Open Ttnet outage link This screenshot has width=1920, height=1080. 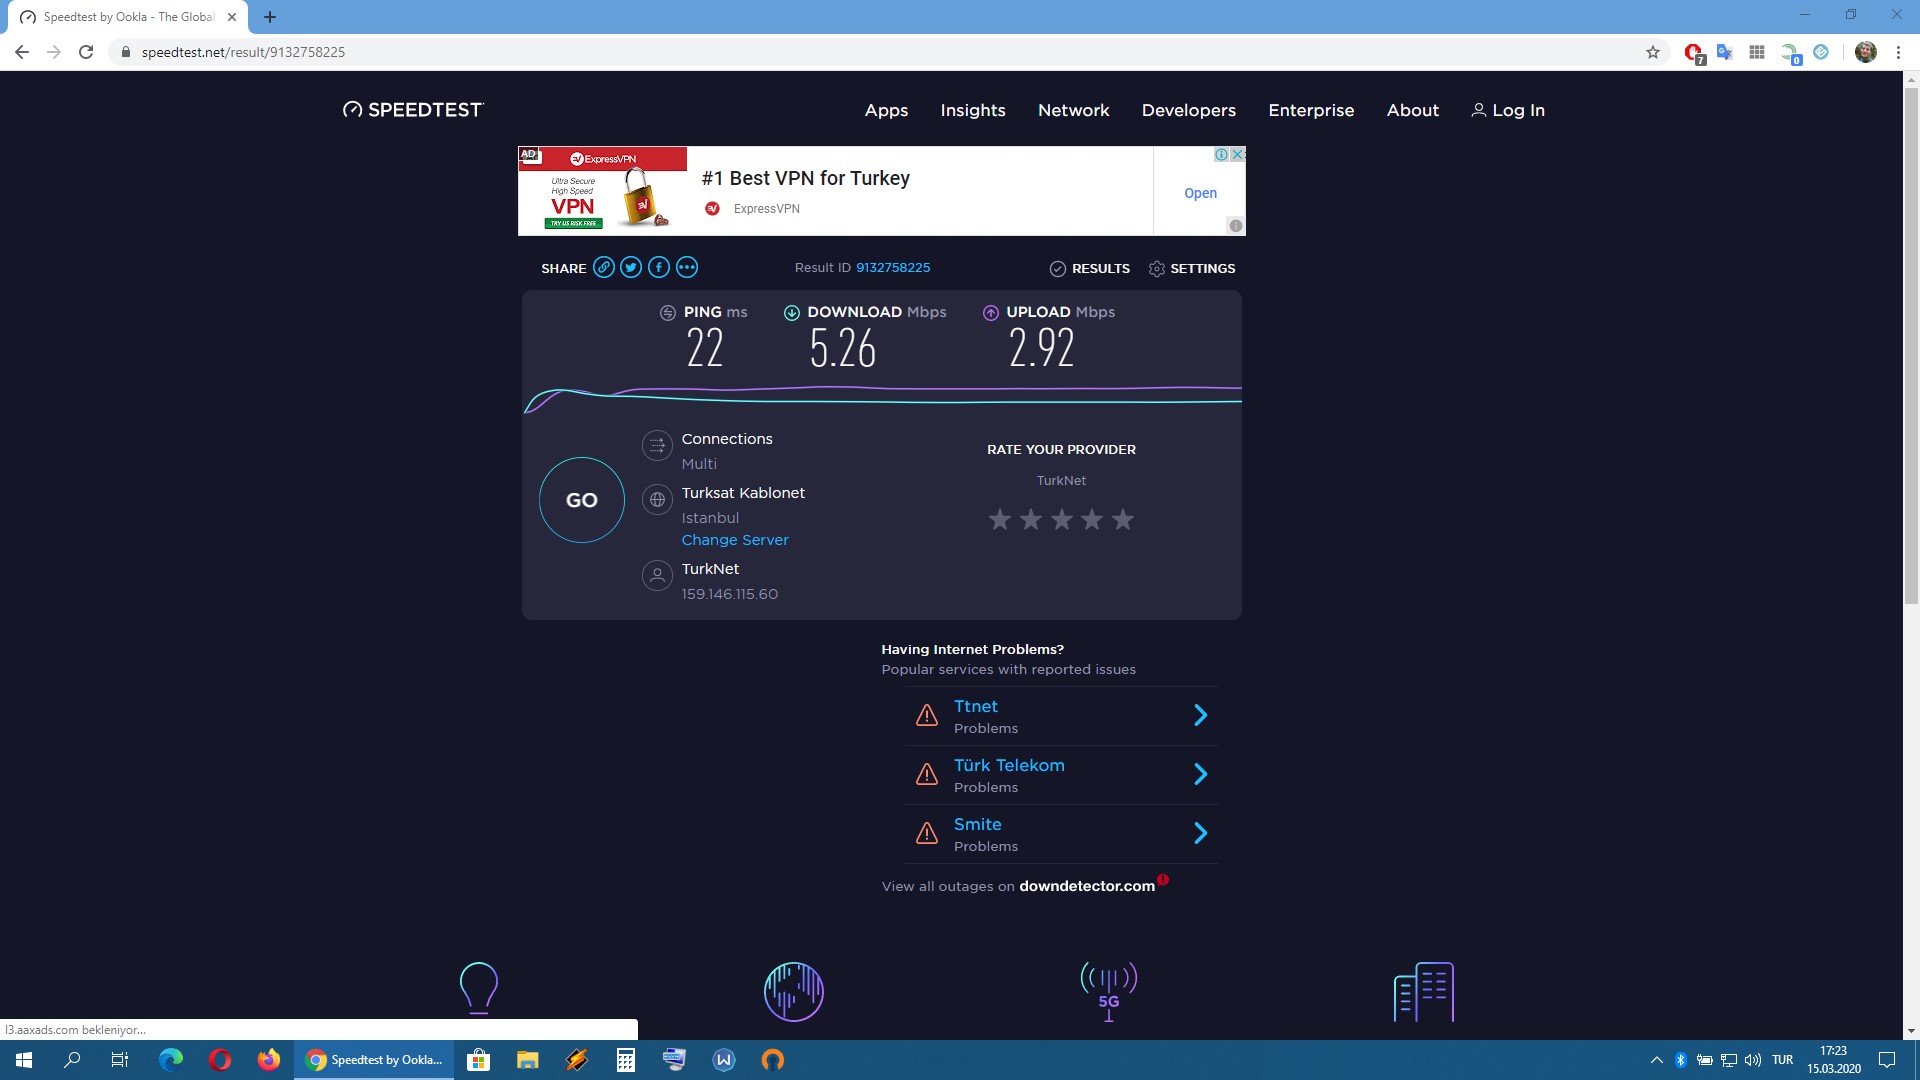click(976, 706)
